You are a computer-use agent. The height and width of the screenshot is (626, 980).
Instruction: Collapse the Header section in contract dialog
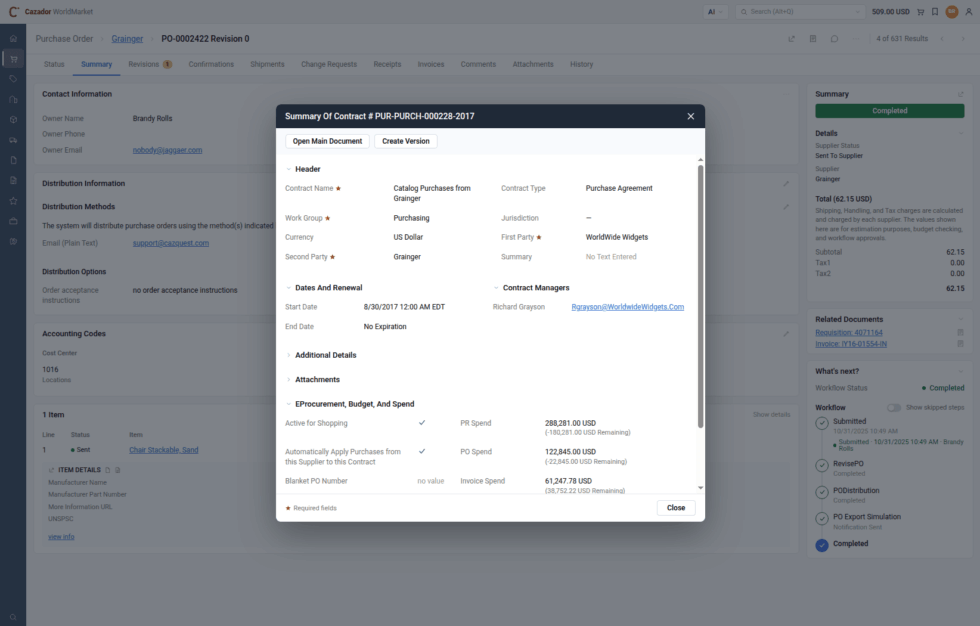289,169
